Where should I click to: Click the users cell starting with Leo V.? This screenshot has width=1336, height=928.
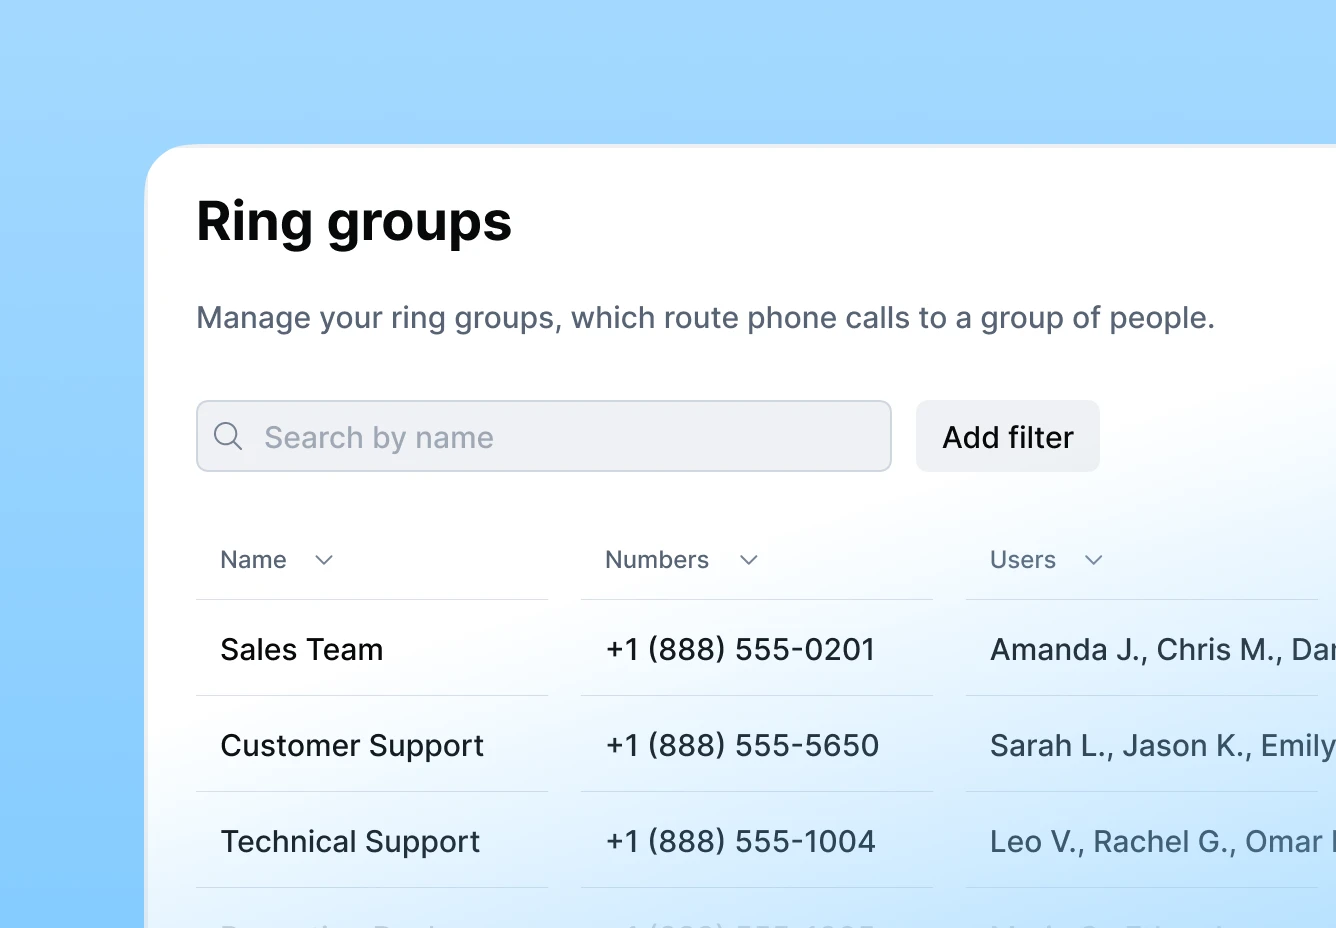click(x=1160, y=842)
